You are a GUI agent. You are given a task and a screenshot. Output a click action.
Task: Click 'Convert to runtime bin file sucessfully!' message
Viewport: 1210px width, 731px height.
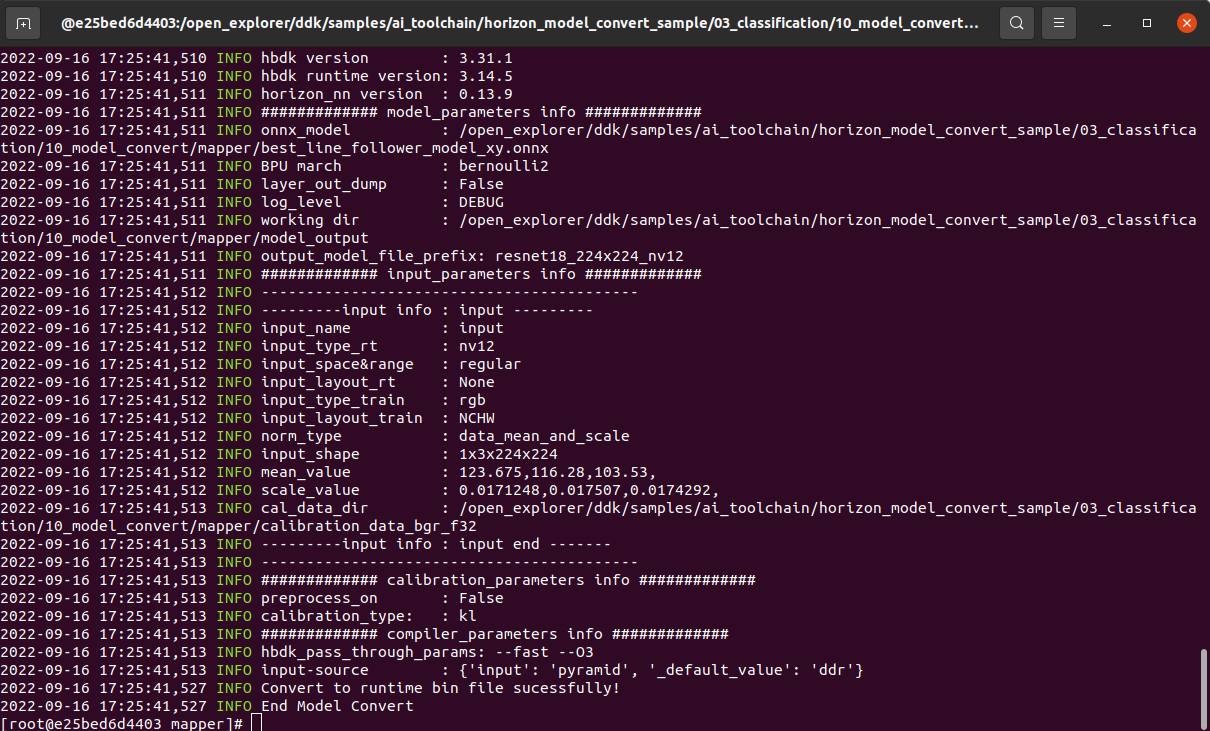pyautogui.click(x=440, y=688)
